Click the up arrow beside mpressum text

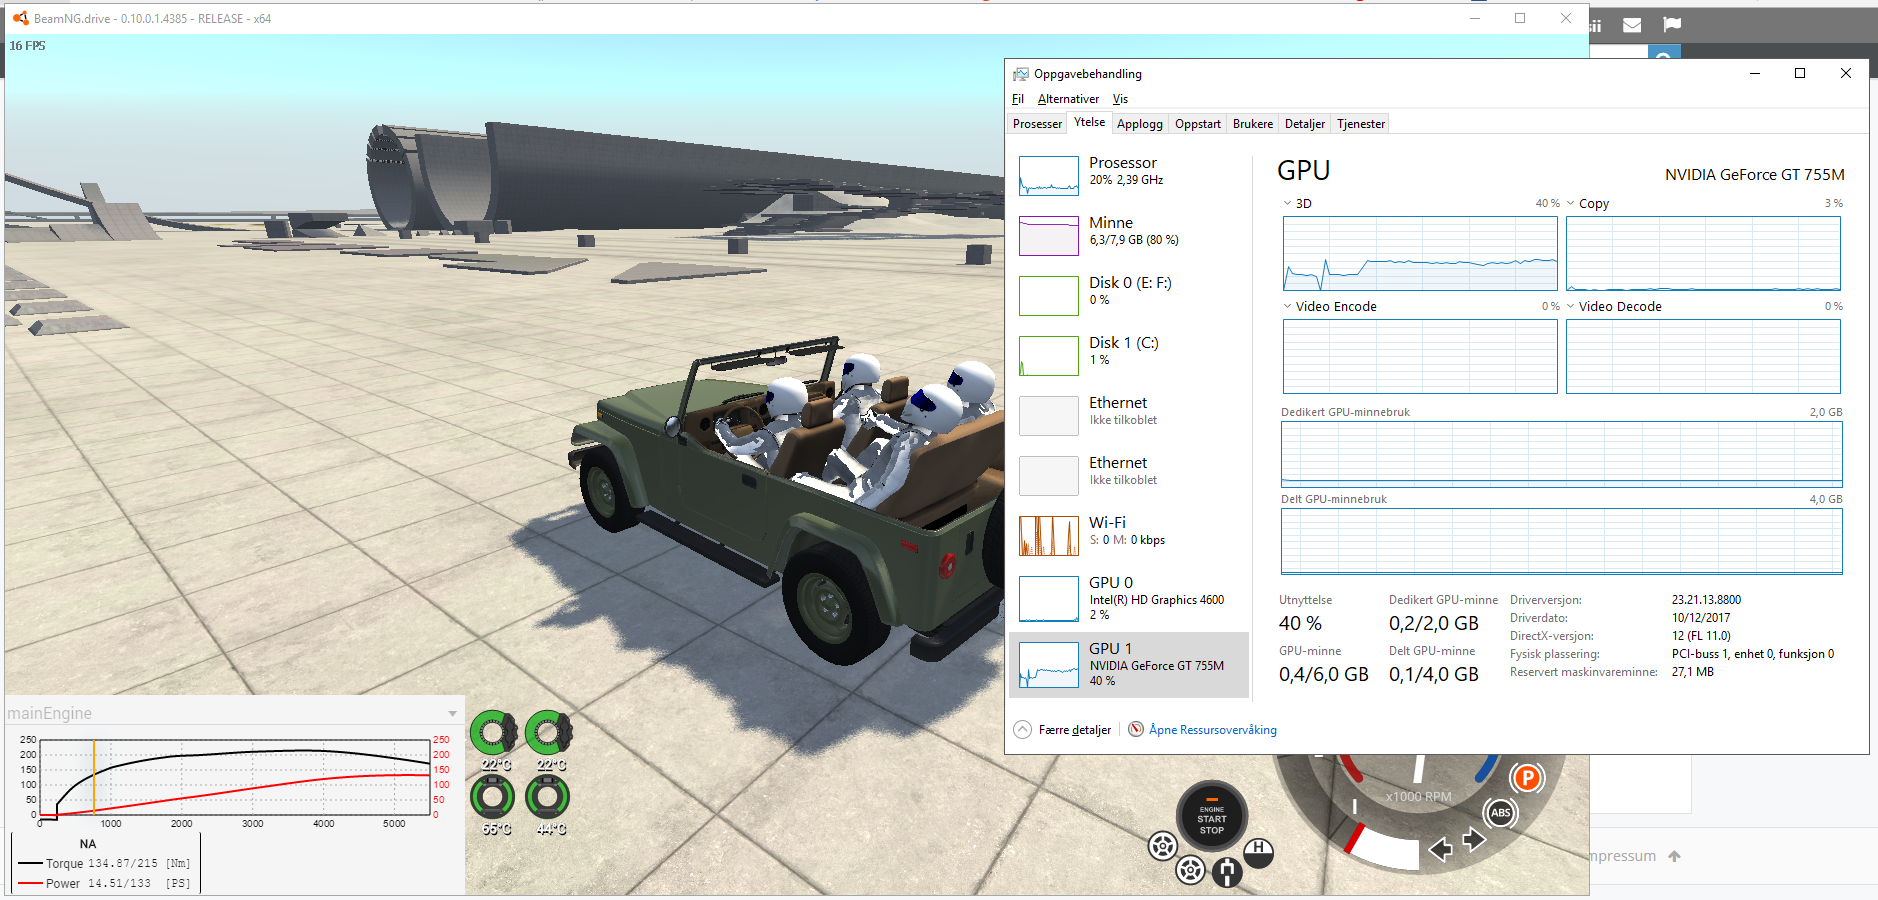click(x=1675, y=856)
